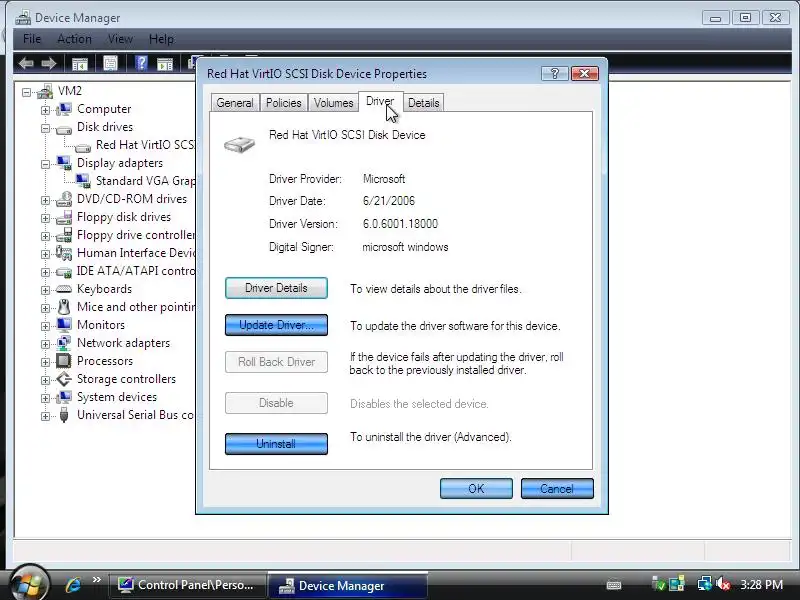
Task: Click the Update Driver button
Action: 277,325
